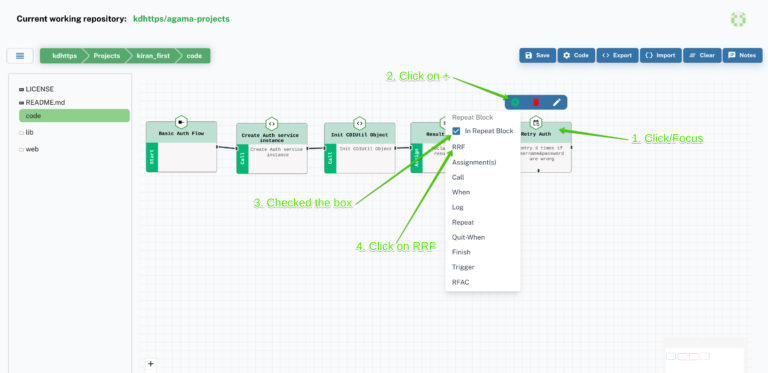768x373 pixels.
Task: Select the code item in the file tree
Action: click(74, 116)
